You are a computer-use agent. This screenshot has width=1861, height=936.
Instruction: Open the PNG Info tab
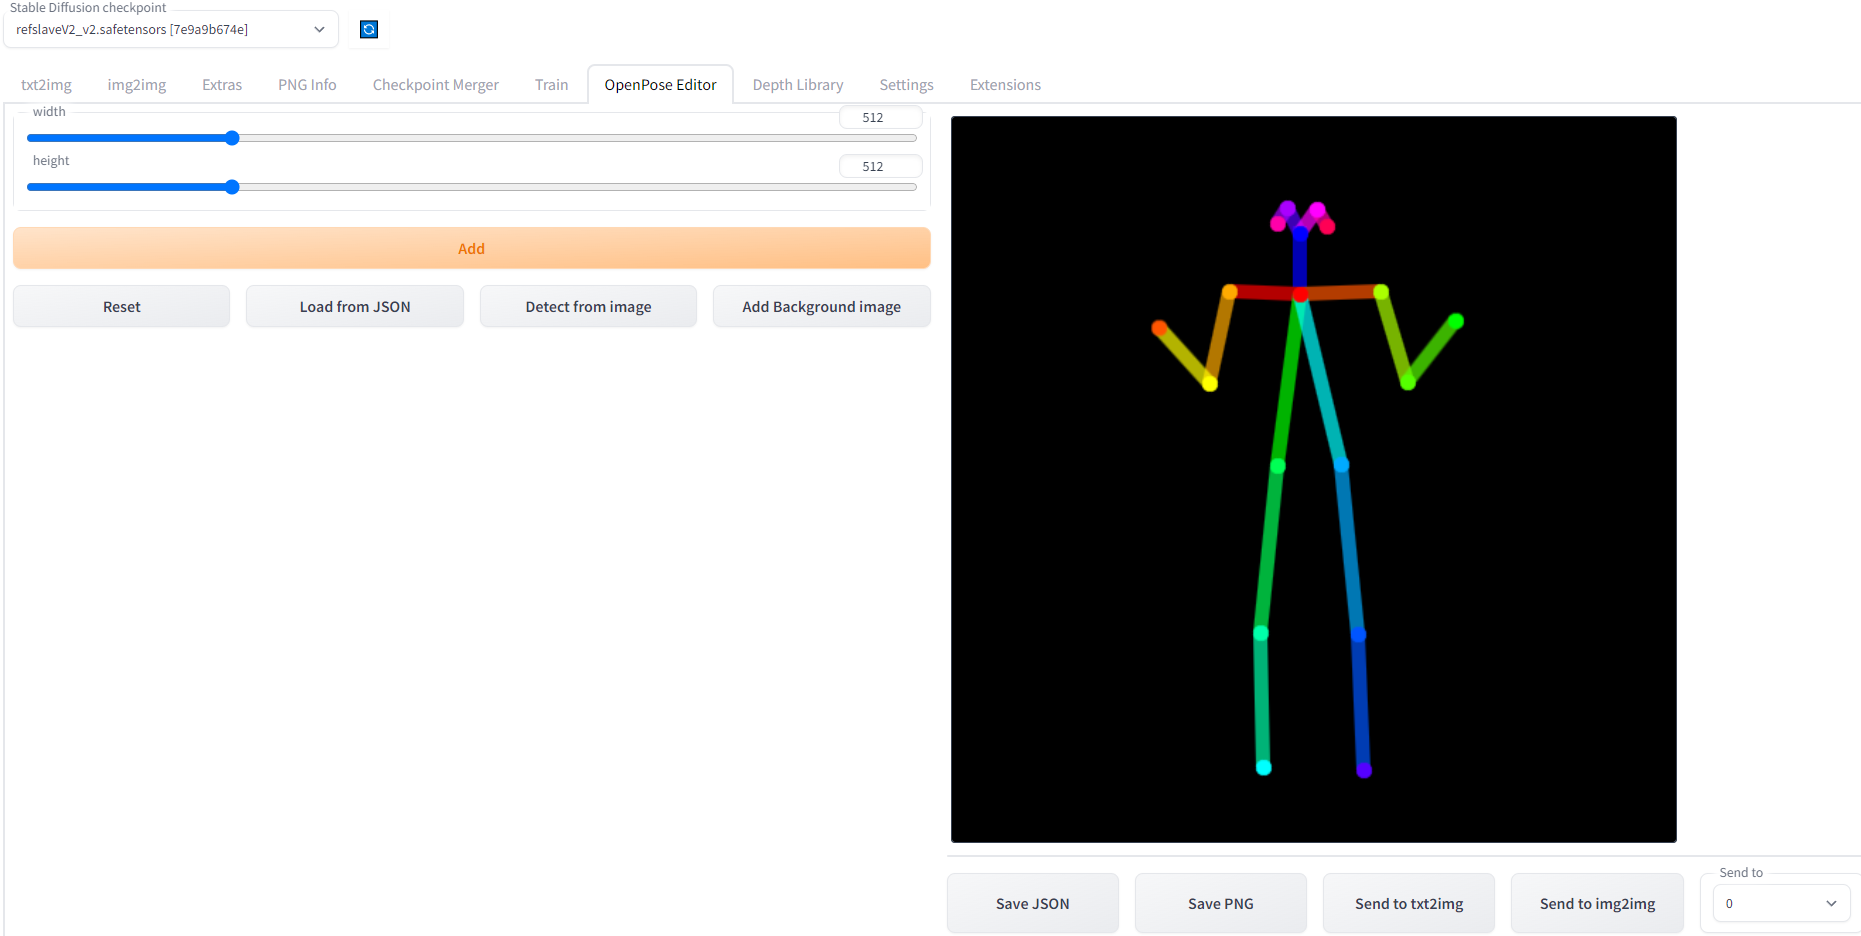tap(307, 85)
